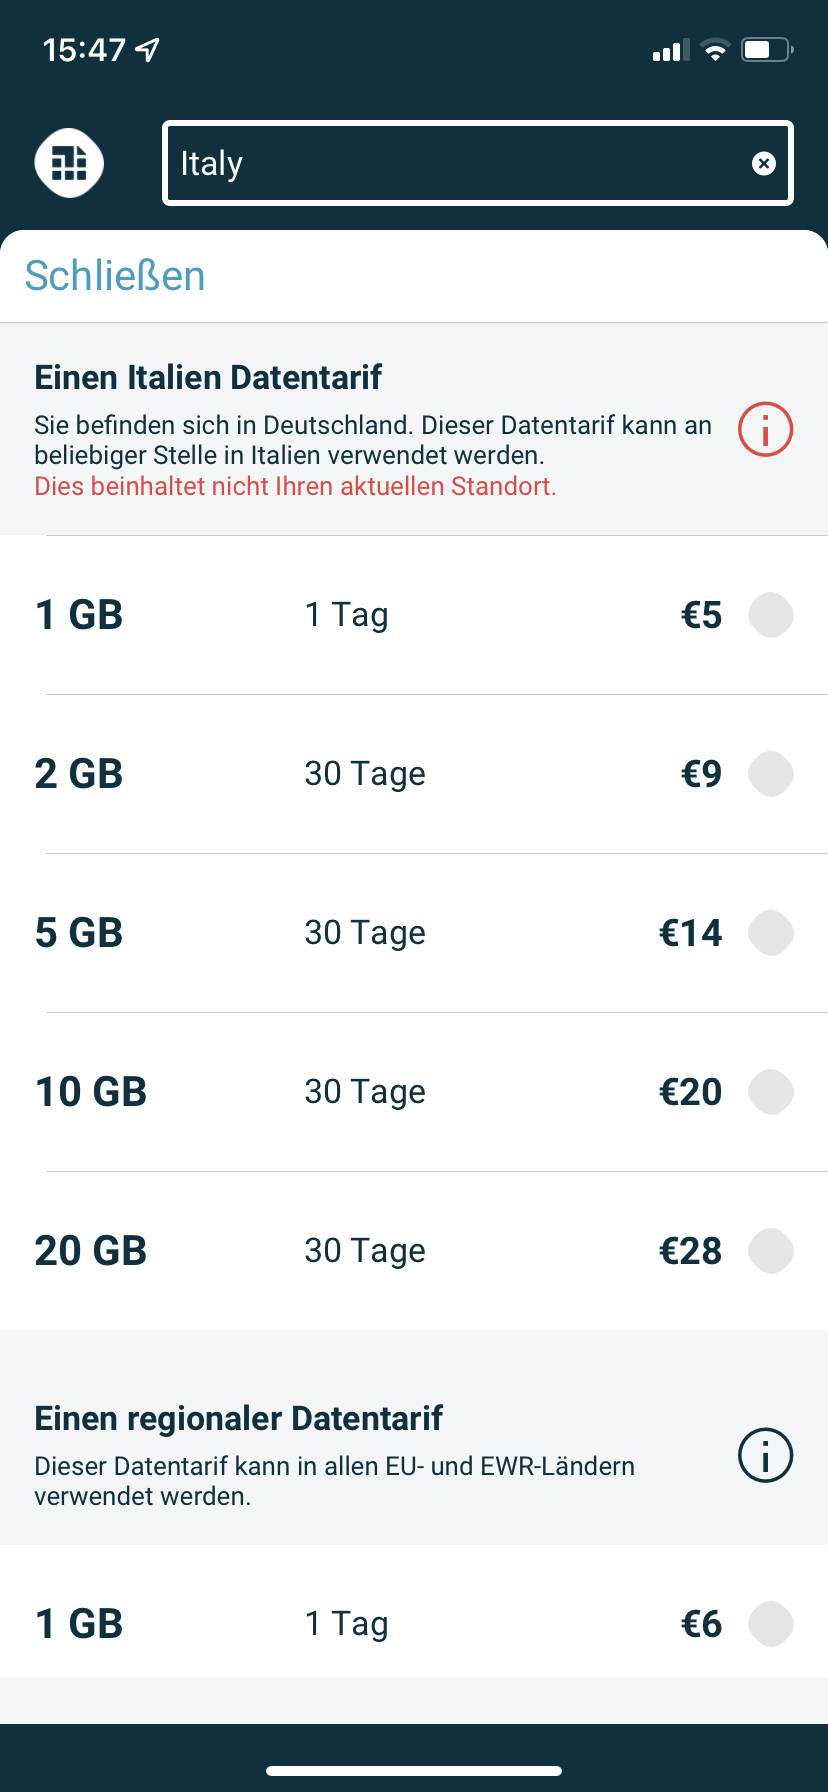This screenshot has height=1792, width=828.
Task: Open info icon for regionaler Datentarif
Action: (x=765, y=1455)
